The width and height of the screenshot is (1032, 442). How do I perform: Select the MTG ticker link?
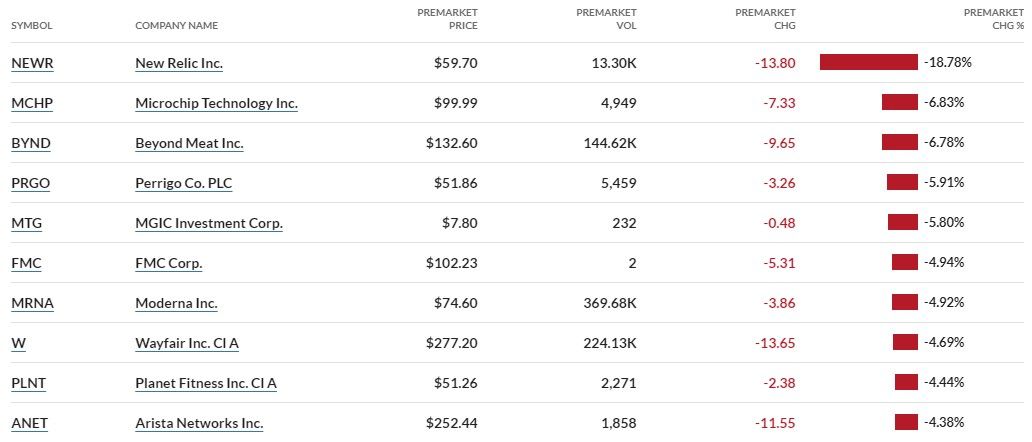pyautogui.click(x=26, y=223)
